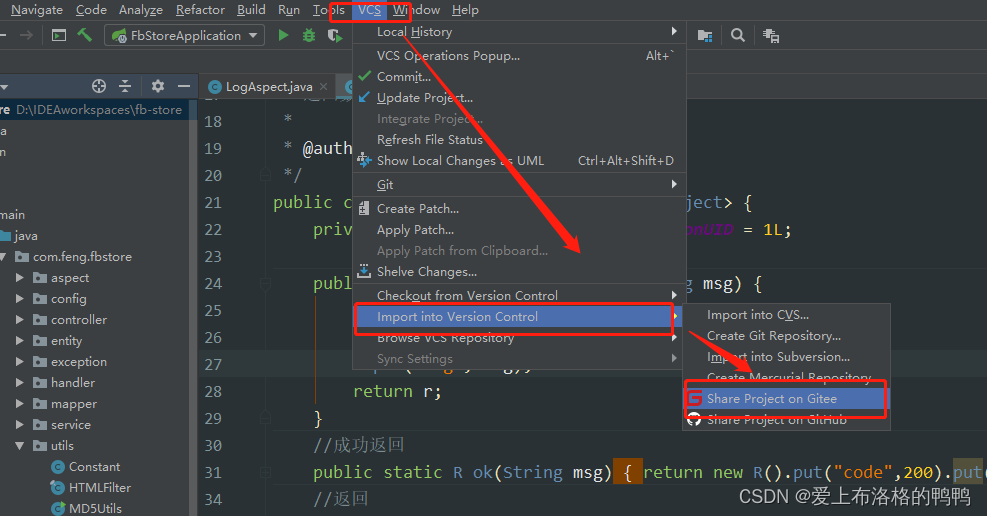Click the Build project hammer icon

point(84,35)
